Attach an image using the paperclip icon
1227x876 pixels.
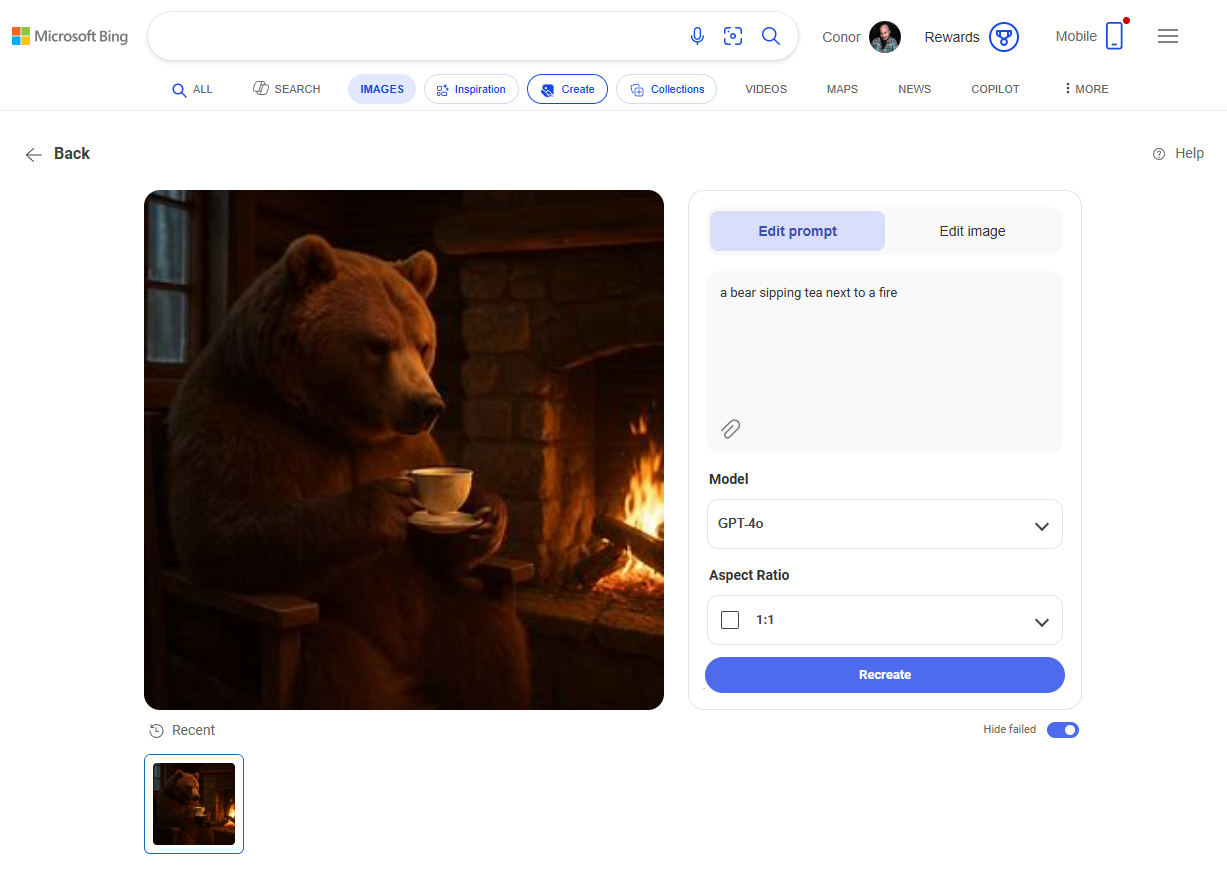[730, 428]
